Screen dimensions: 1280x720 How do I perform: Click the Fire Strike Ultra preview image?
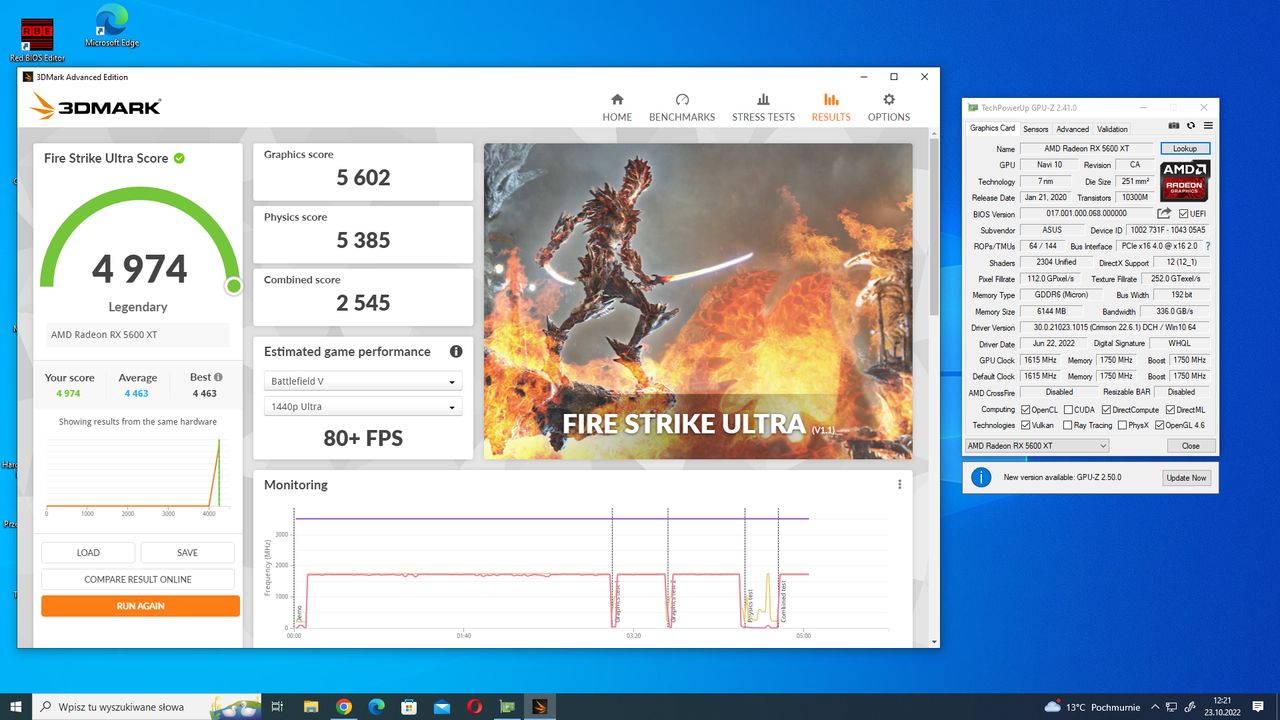(698, 301)
